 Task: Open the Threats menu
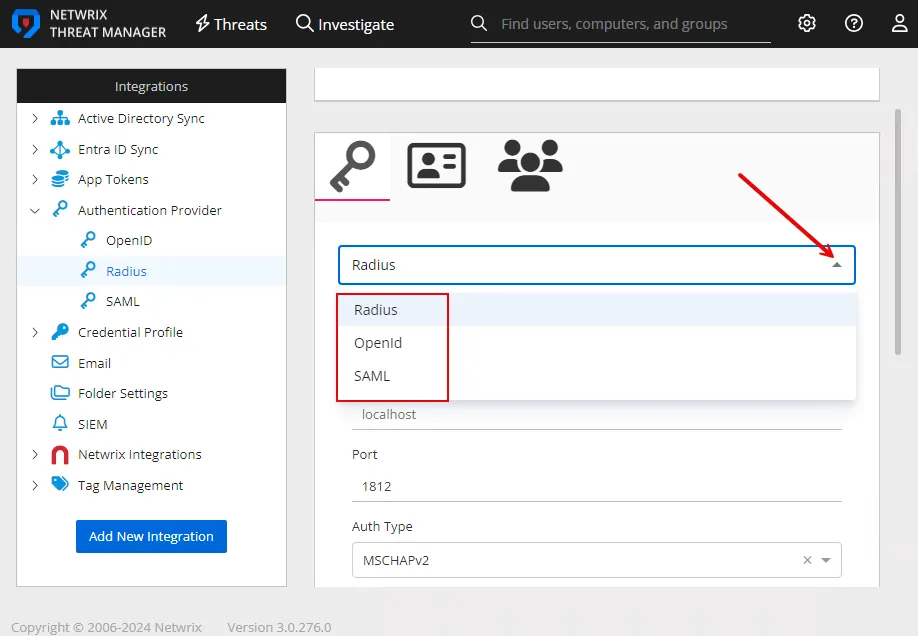point(231,24)
